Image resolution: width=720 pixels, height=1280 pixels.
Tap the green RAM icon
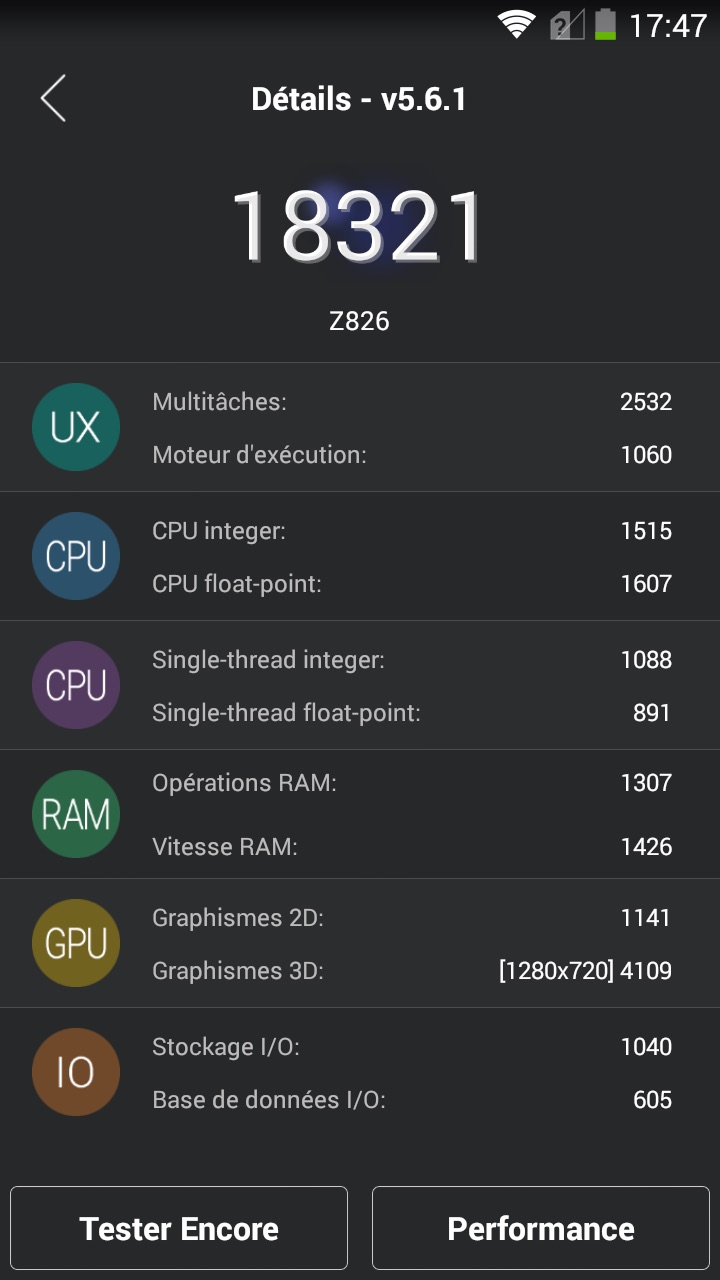click(76, 814)
